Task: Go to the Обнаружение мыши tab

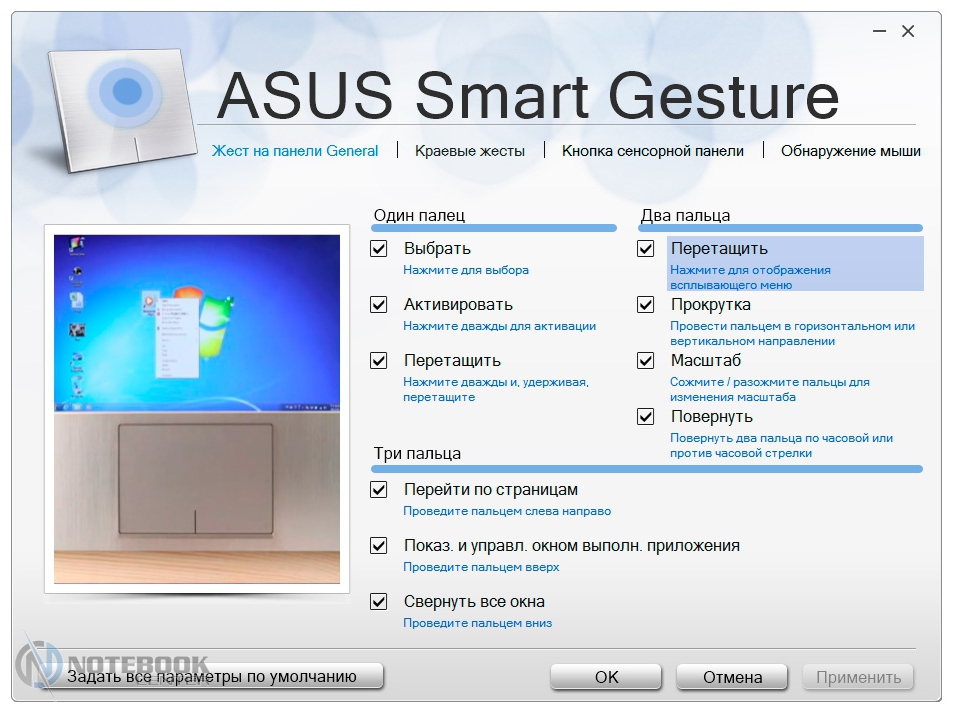Action: 850,151
